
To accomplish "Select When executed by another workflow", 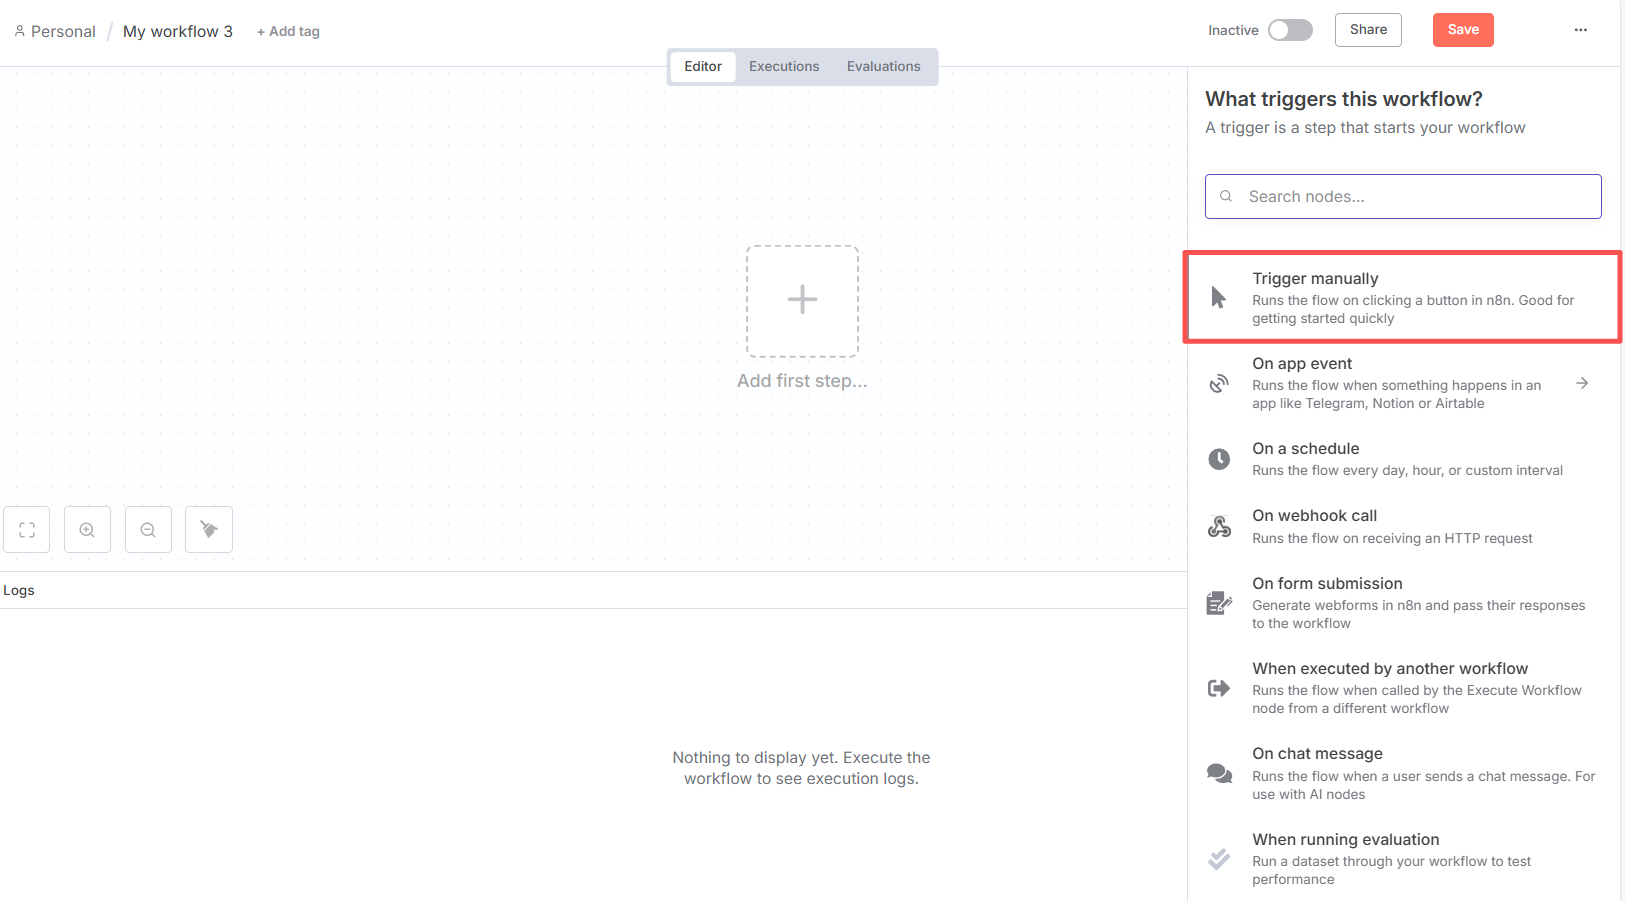I will click(1390, 668).
